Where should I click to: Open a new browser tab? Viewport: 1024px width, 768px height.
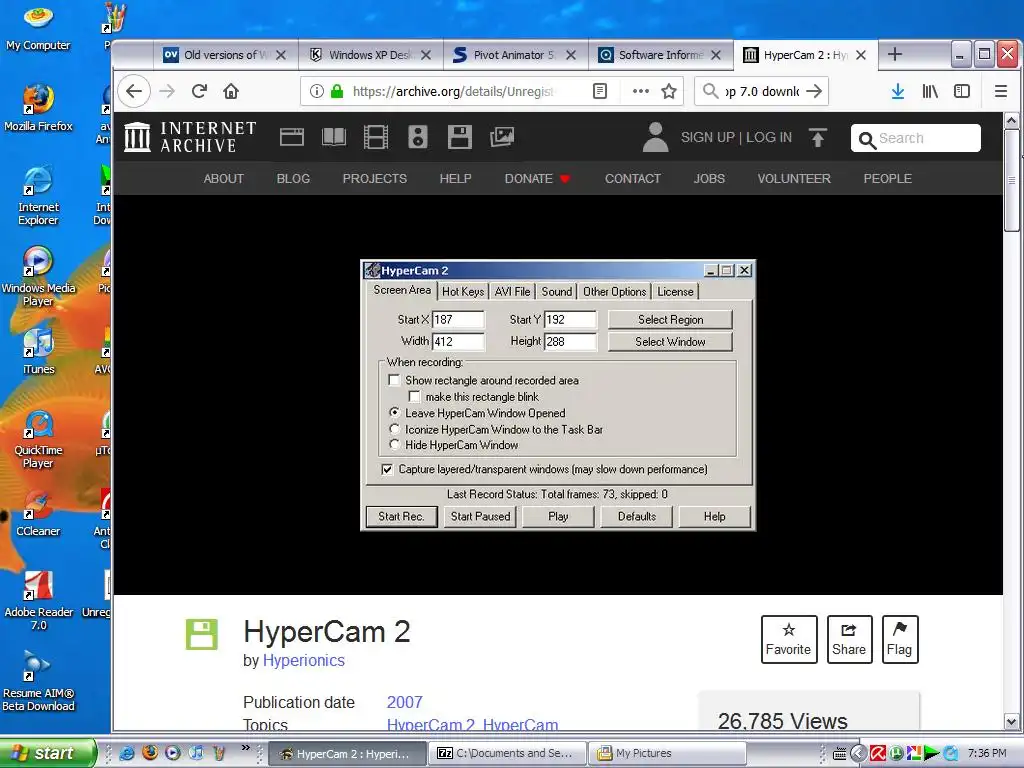[895, 54]
